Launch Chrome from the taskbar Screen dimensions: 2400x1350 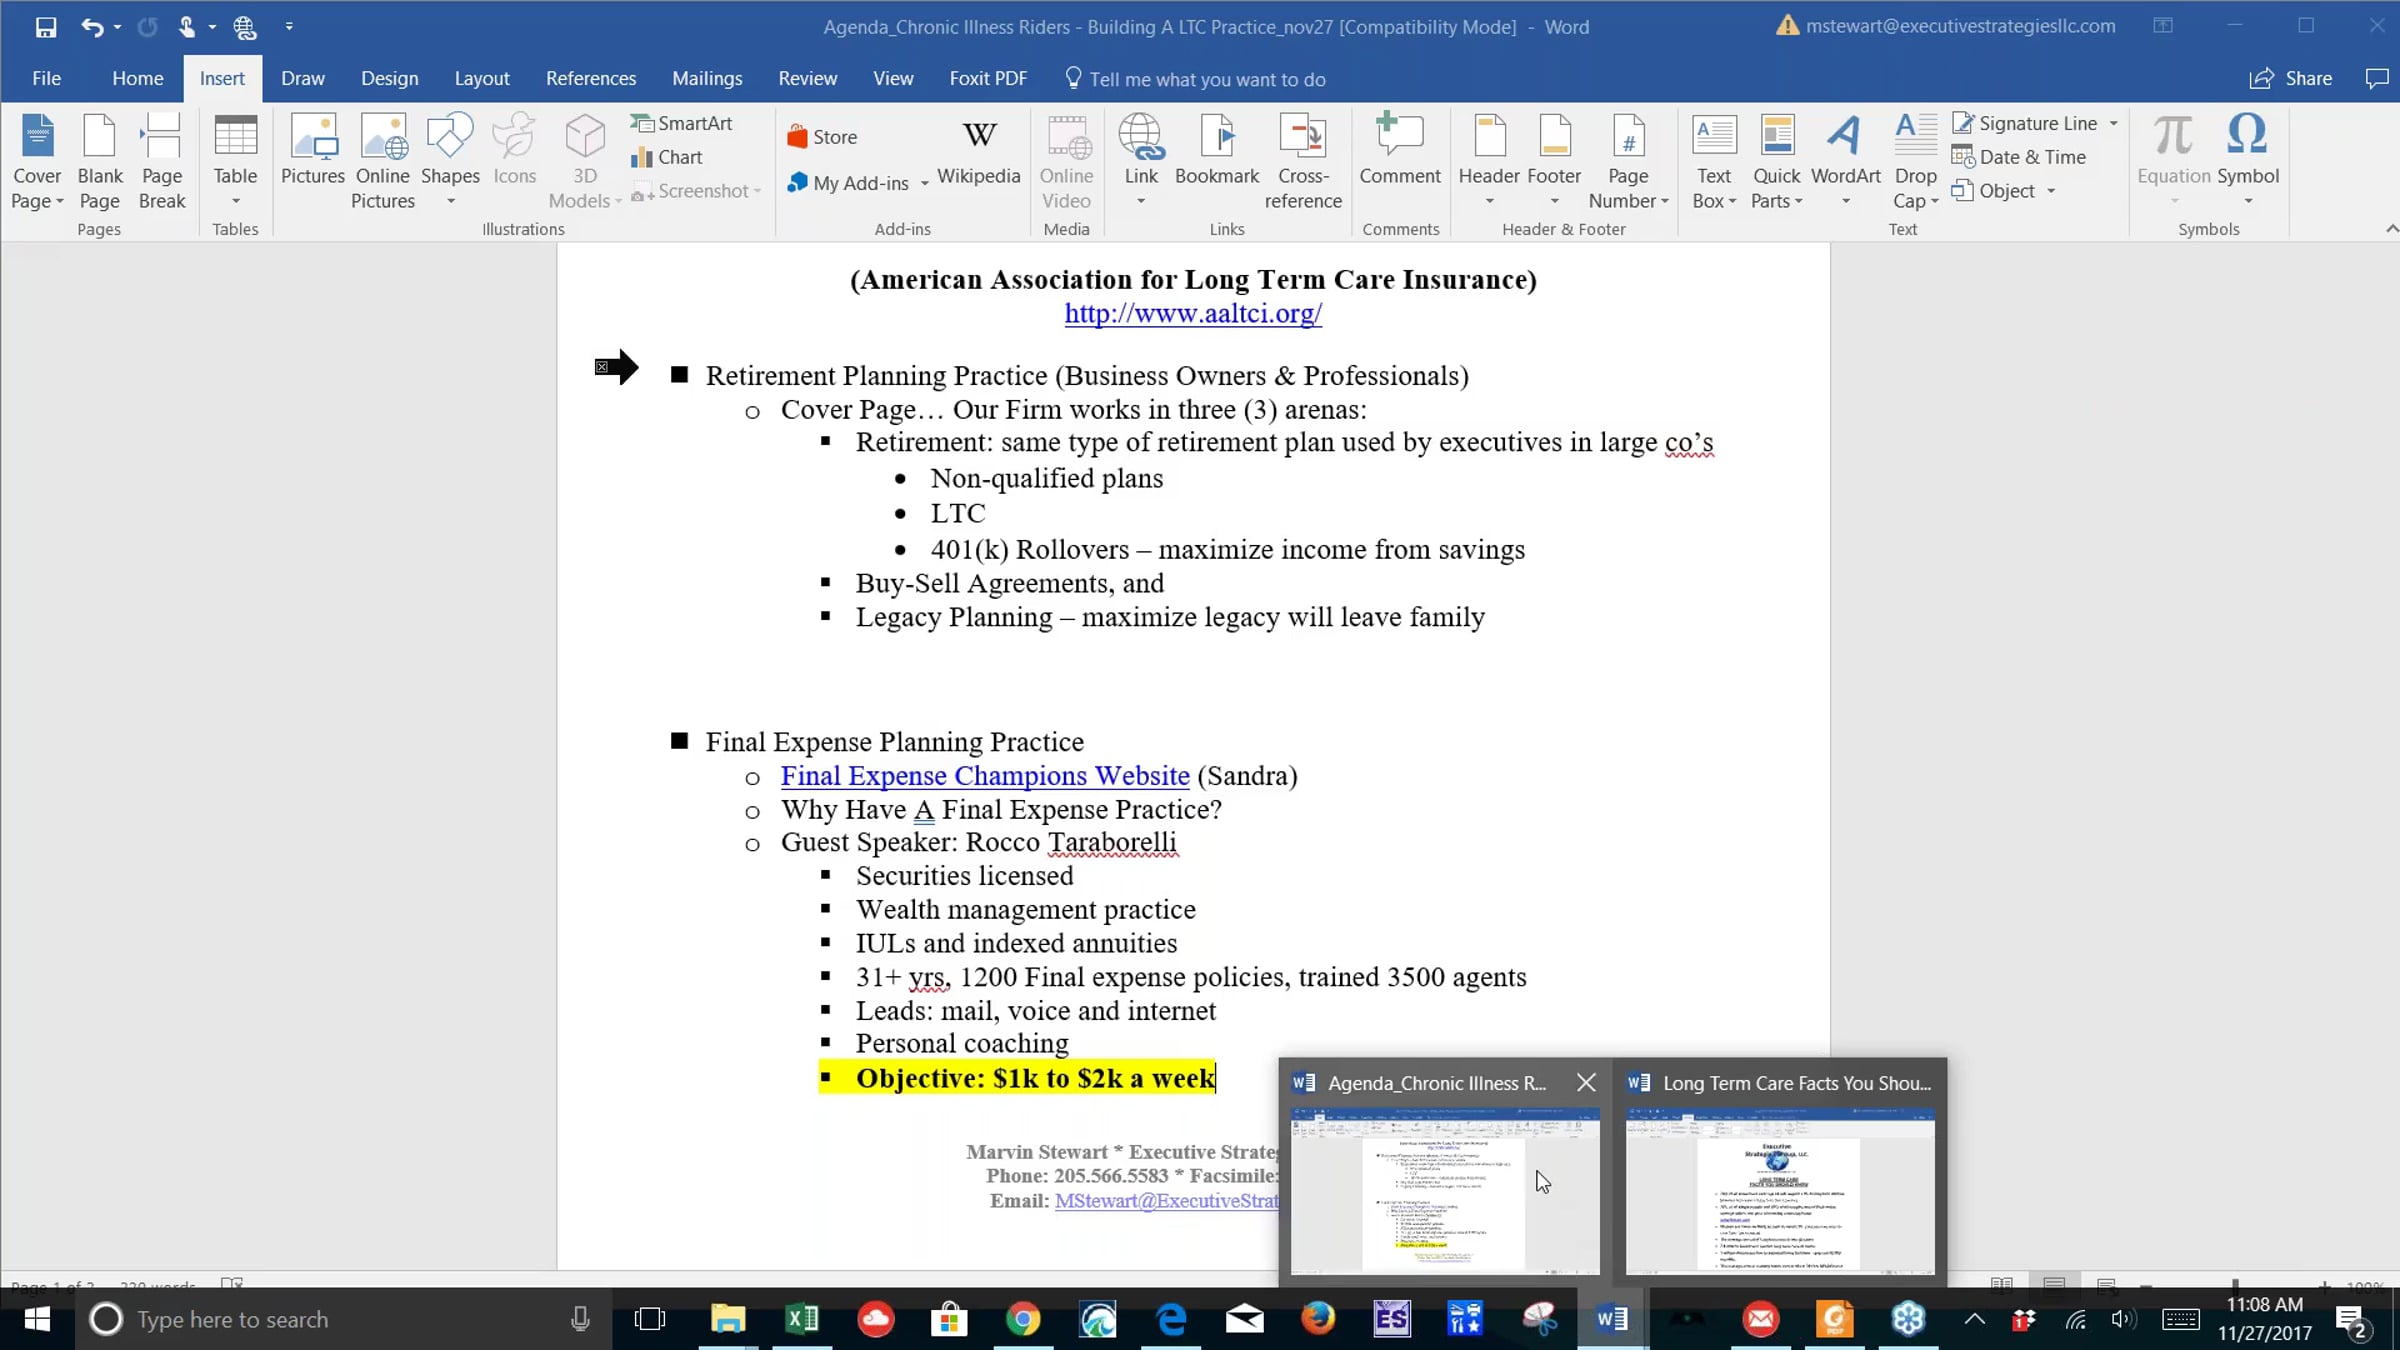click(1023, 1320)
